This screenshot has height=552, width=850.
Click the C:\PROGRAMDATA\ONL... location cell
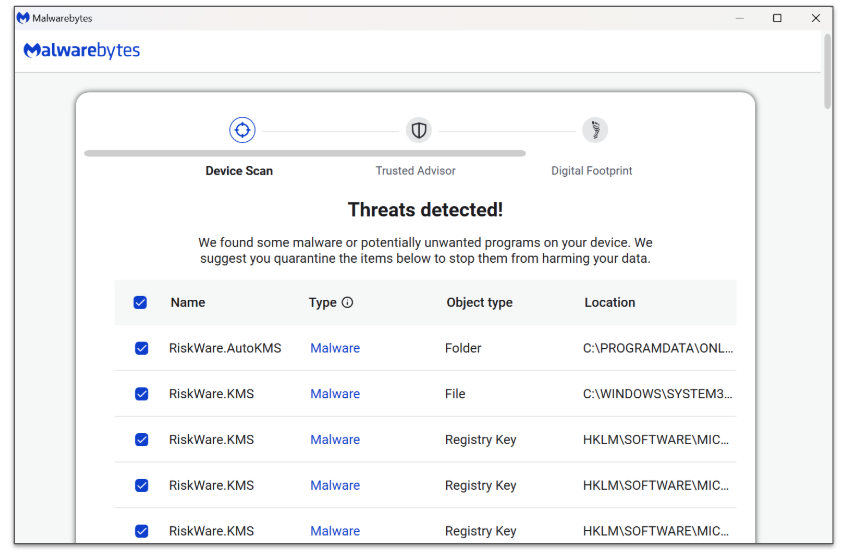[x=658, y=348]
